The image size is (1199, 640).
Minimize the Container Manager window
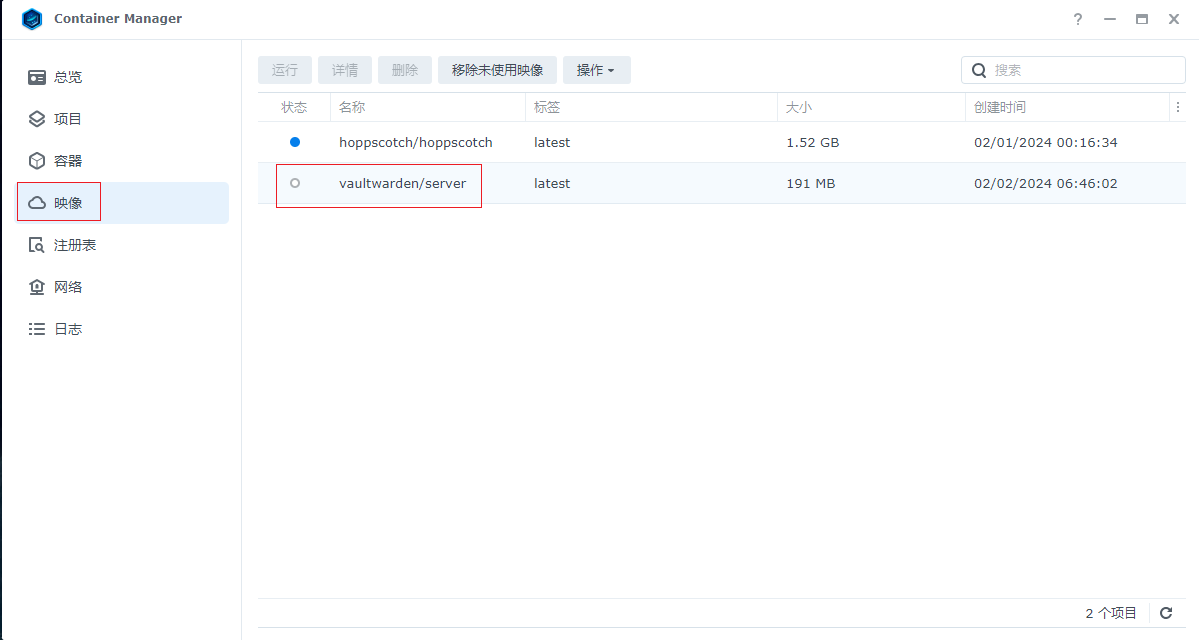click(1110, 19)
